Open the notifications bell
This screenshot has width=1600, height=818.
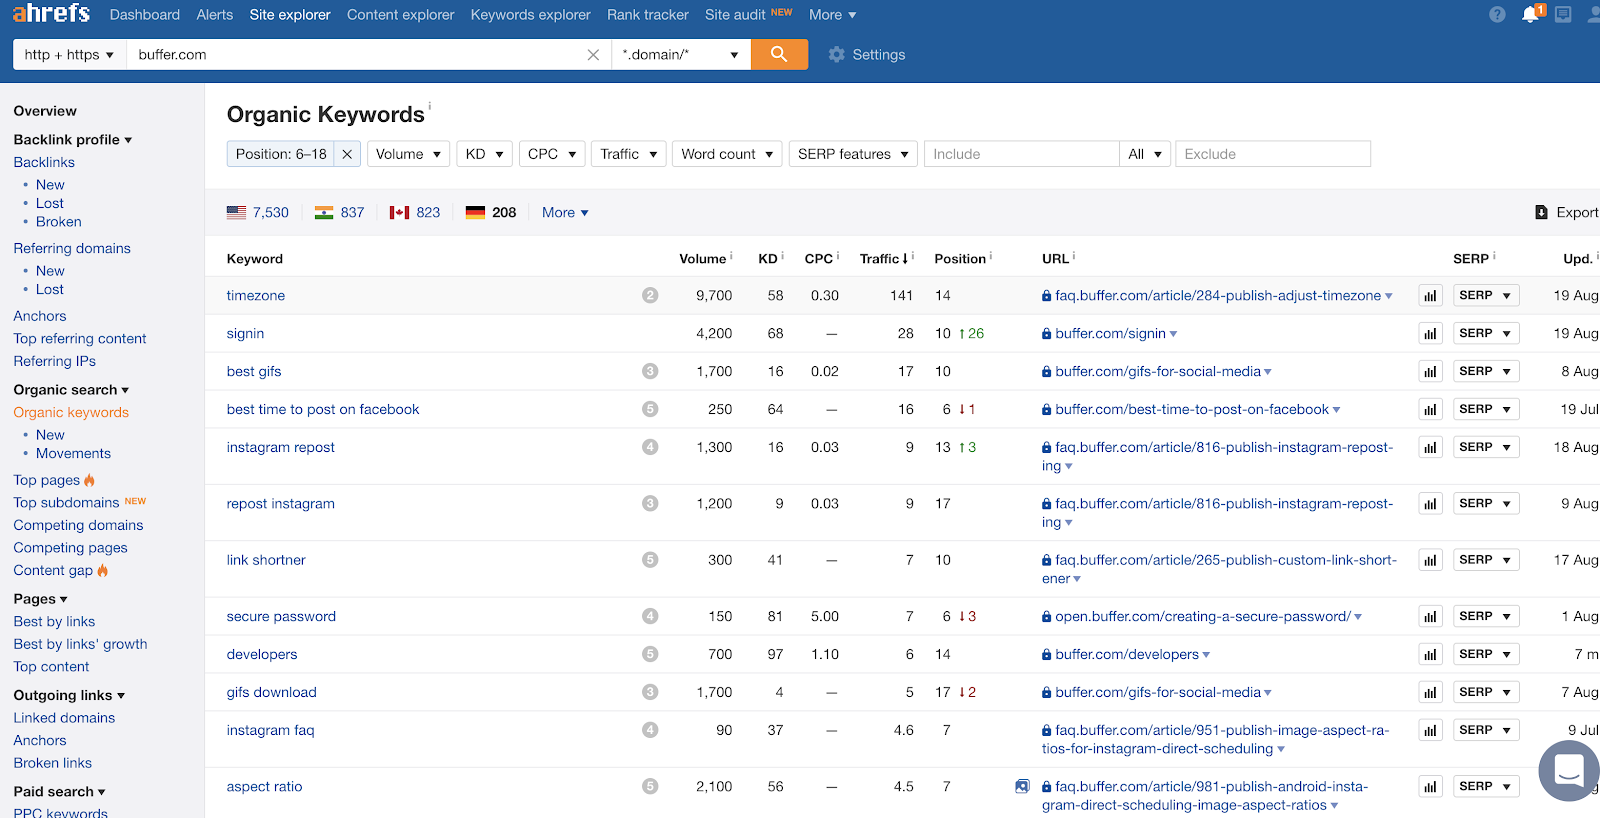click(x=1529, y=14)
